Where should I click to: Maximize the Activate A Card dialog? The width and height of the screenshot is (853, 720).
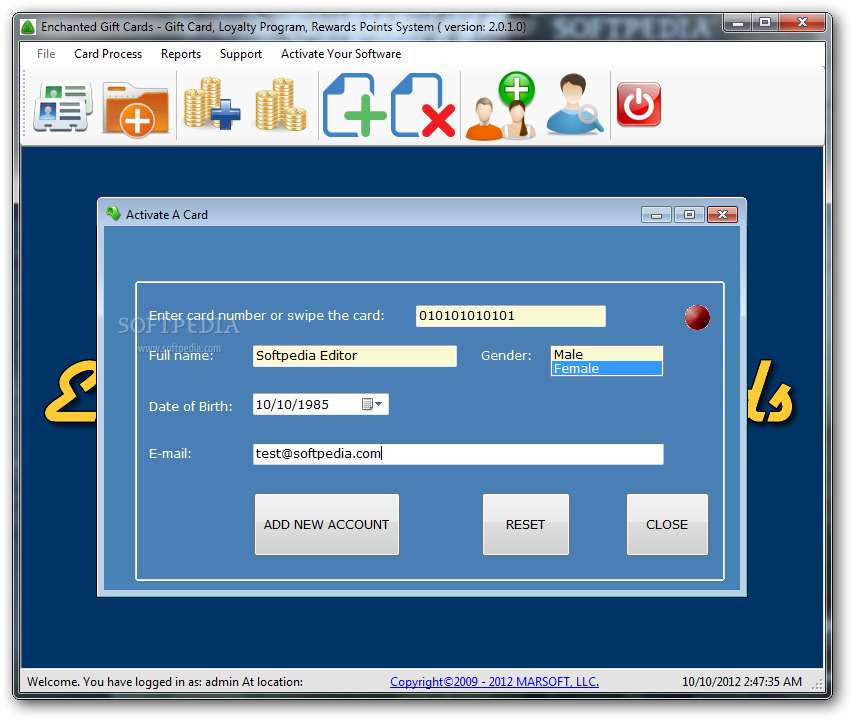click(x=689, y=215)
